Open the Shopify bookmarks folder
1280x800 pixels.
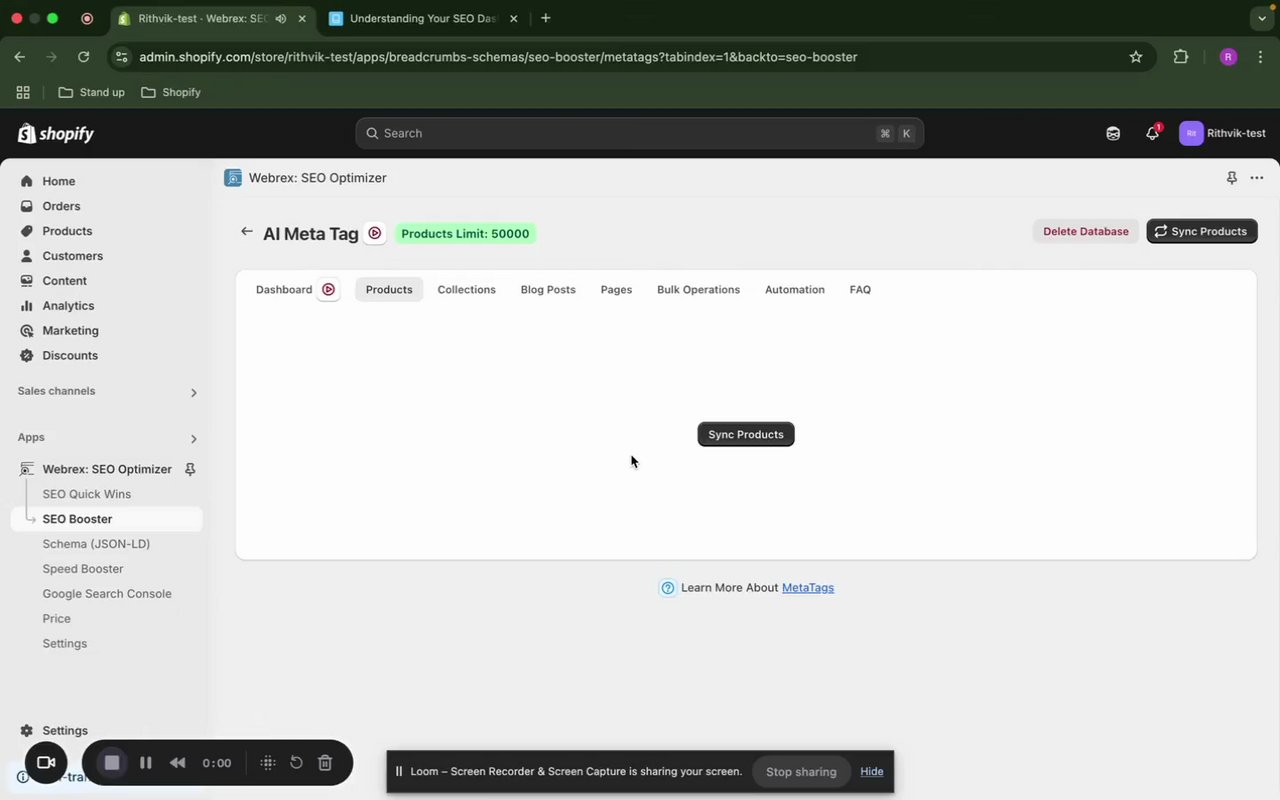tap(171, 92)
